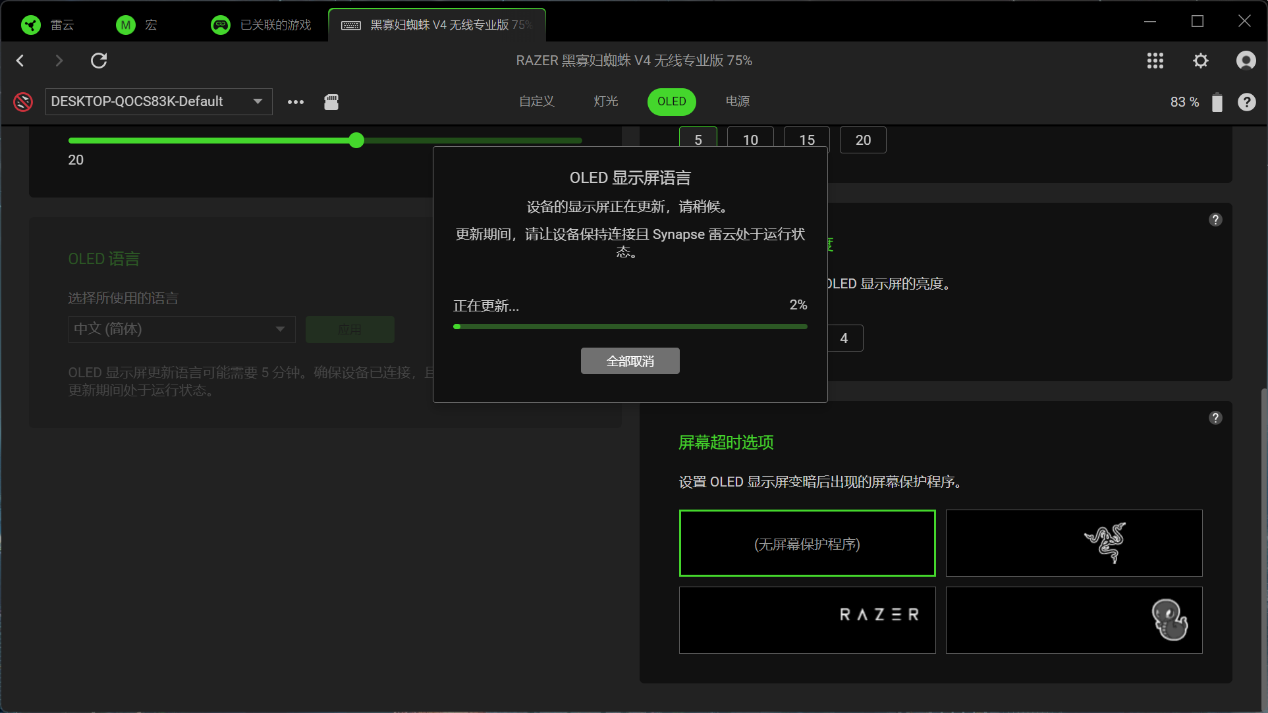
Task: Choose brightness level 4
Action: (x=844, y=338)
